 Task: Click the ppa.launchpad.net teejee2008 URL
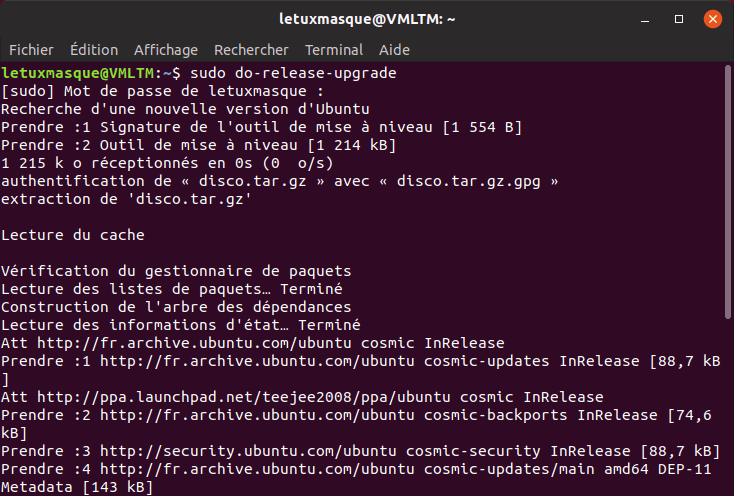(243, 397)
